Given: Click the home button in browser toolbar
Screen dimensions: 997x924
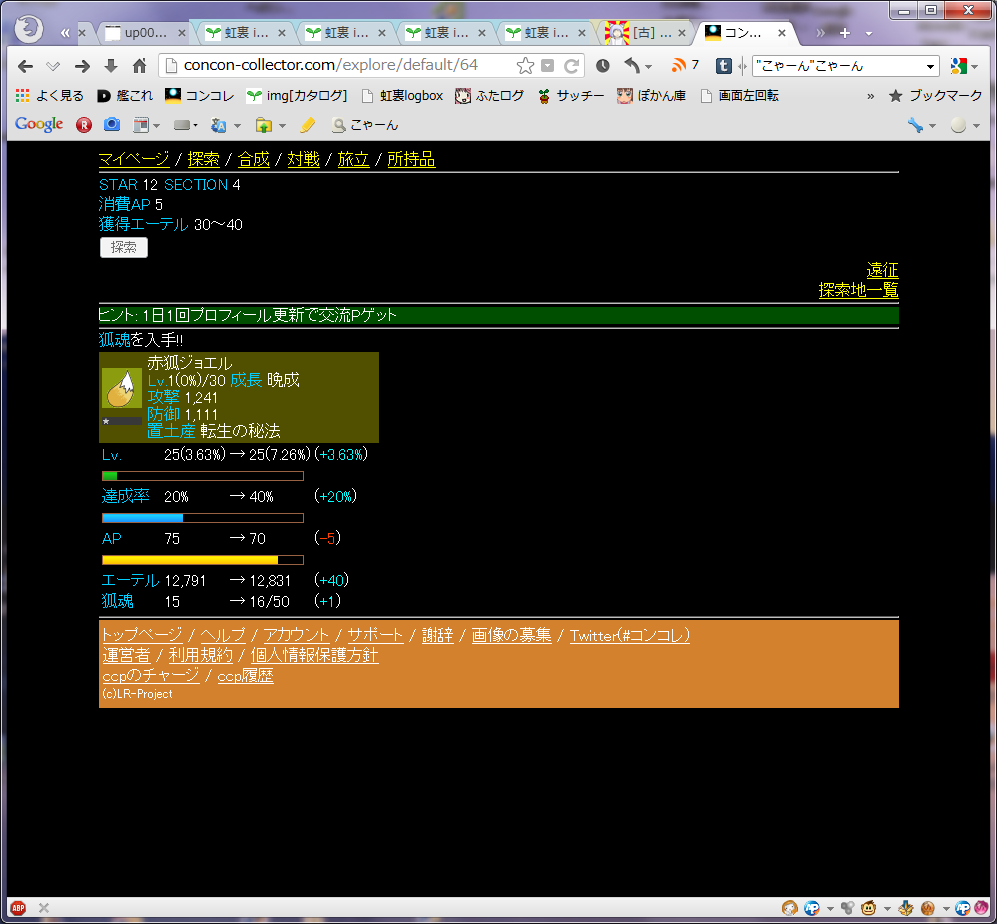Looking at the screenshot, I should point(139,66).
